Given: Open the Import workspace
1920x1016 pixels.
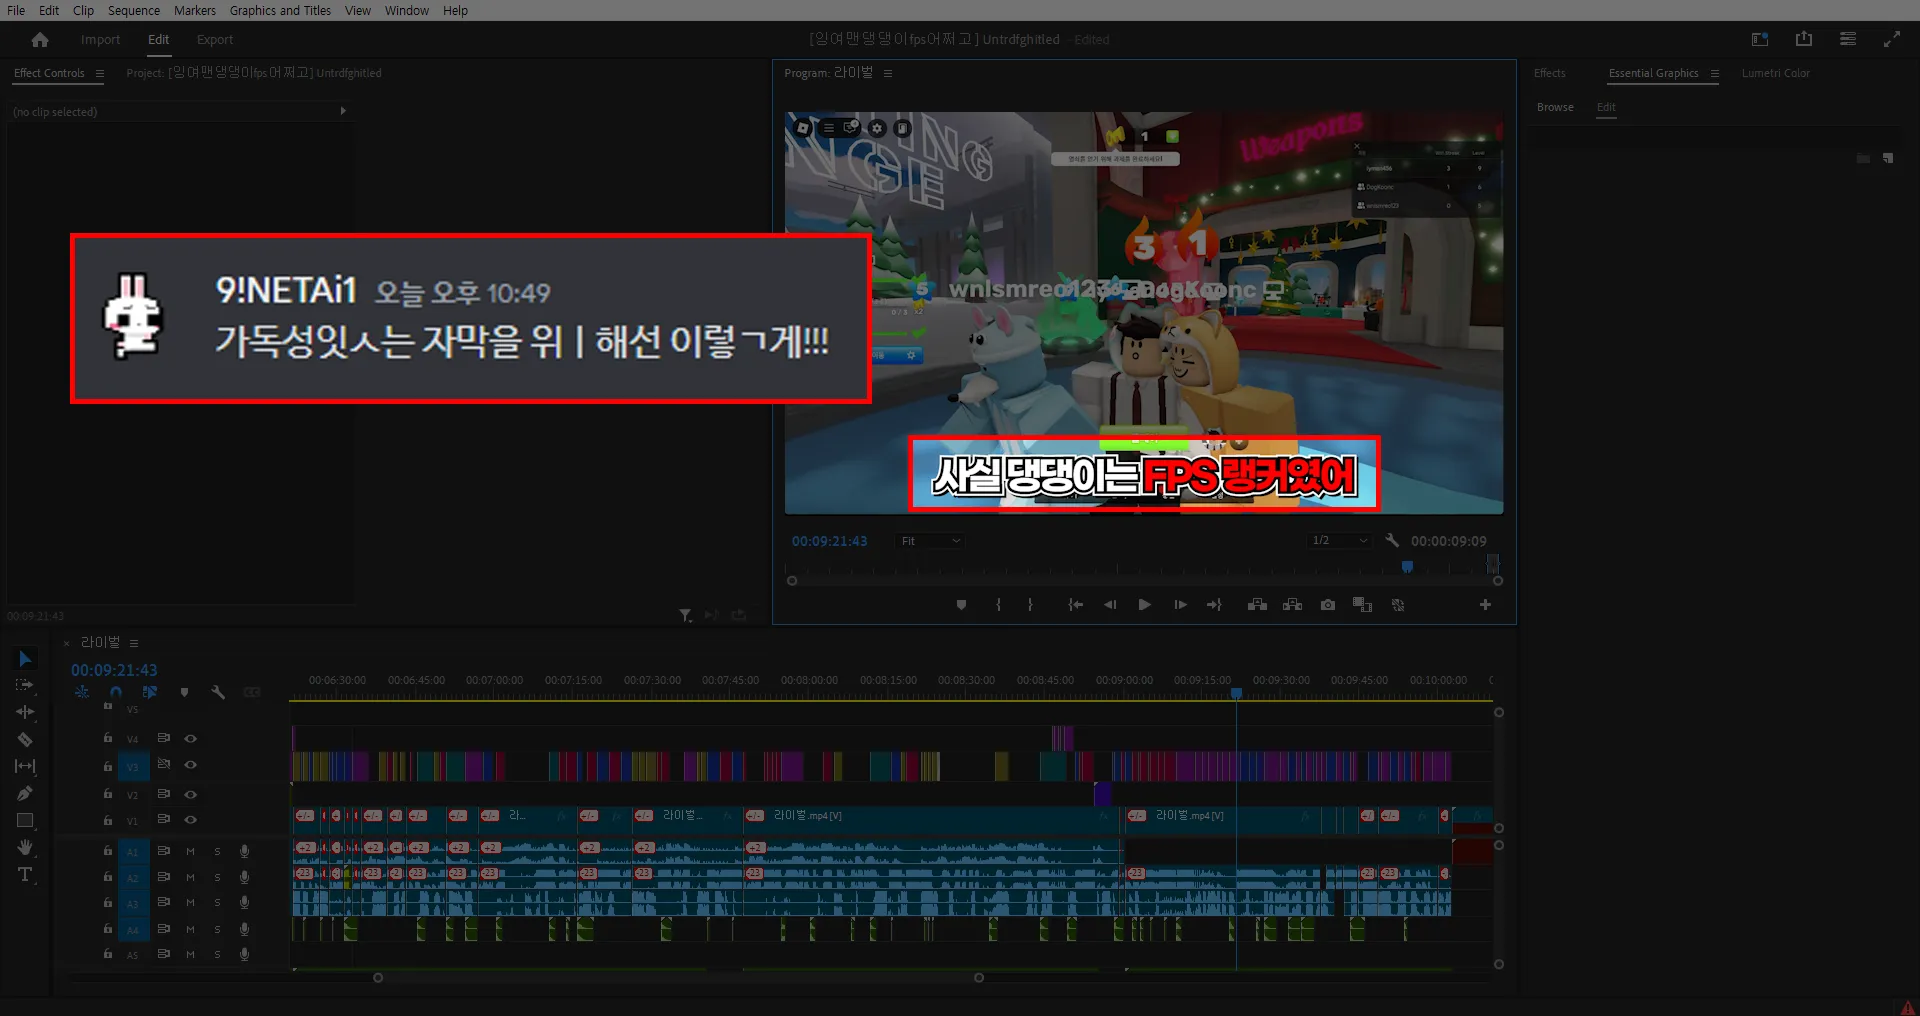Looking at the screenshot, I should pyautogui.click(x=100, y=40).
